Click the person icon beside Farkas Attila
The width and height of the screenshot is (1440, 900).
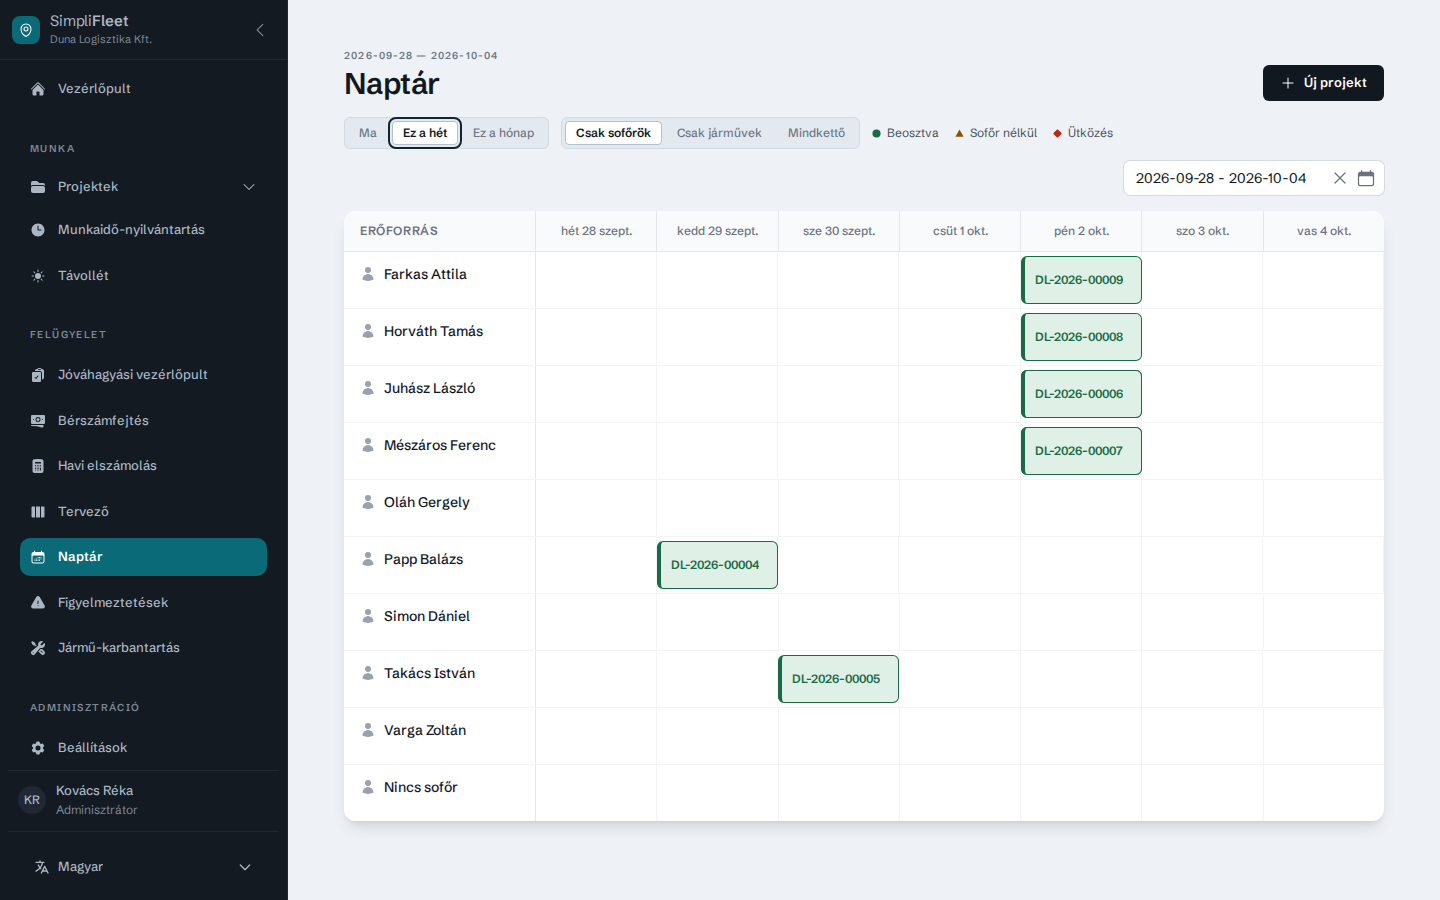368,274
